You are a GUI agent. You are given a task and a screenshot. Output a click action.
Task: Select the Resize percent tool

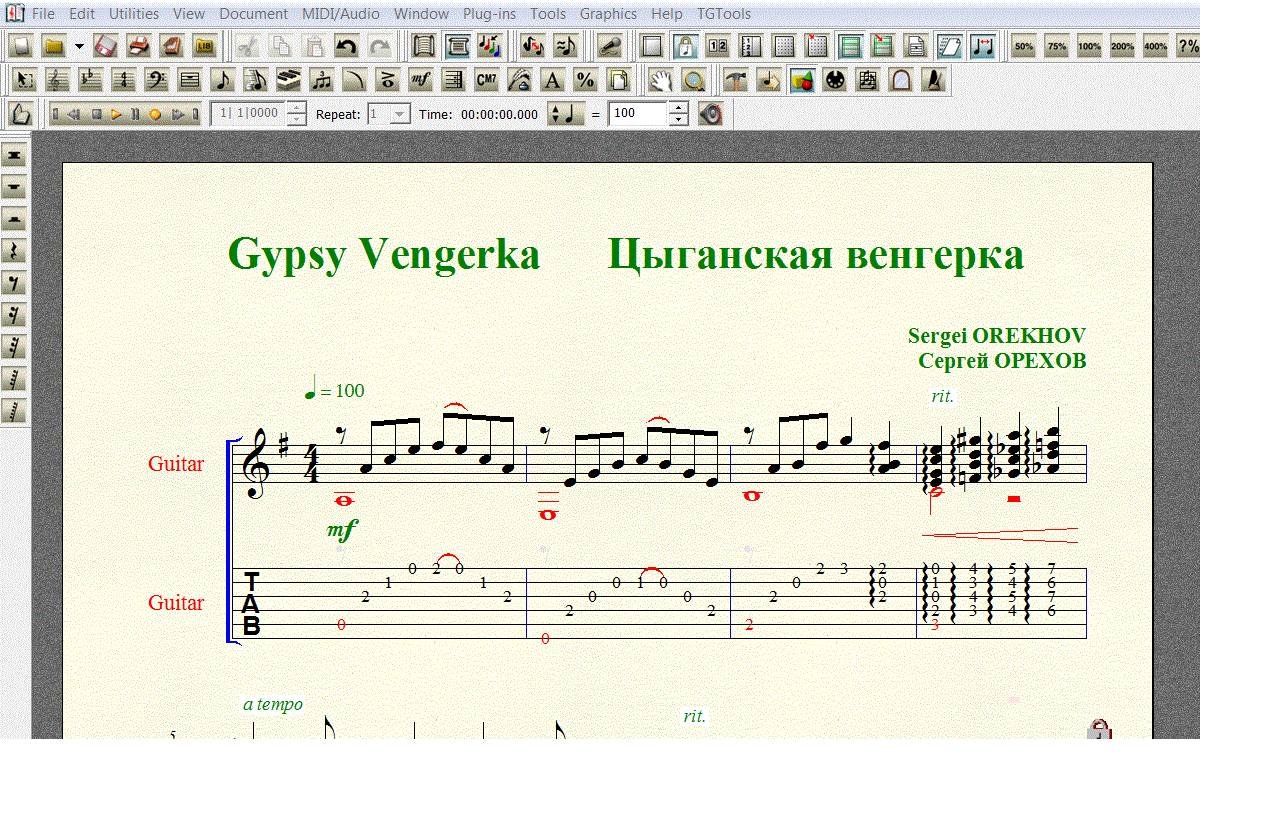586,80
